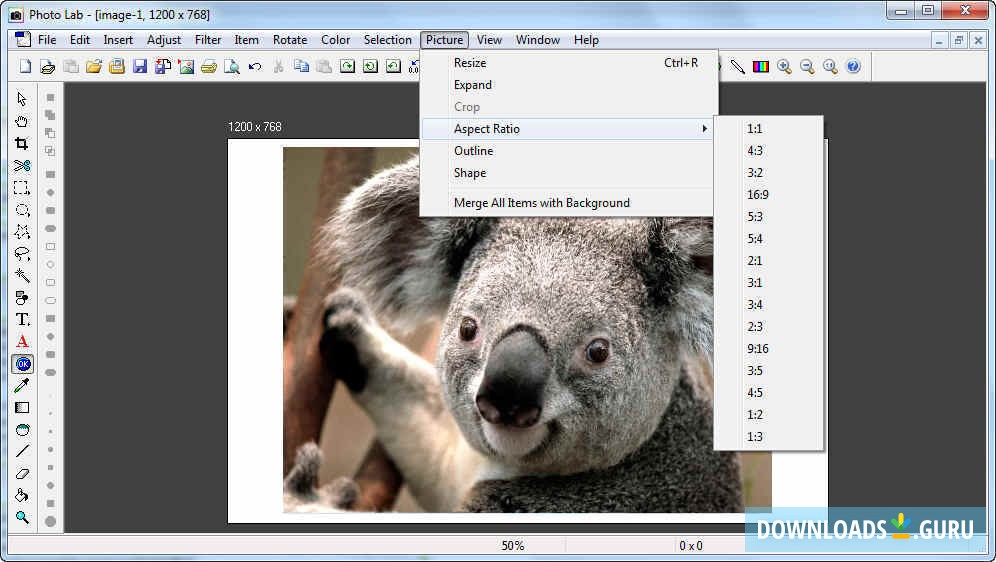The image size is (996, 562).
Task: Pick the Hand pan tool
Action: (22, 122)
